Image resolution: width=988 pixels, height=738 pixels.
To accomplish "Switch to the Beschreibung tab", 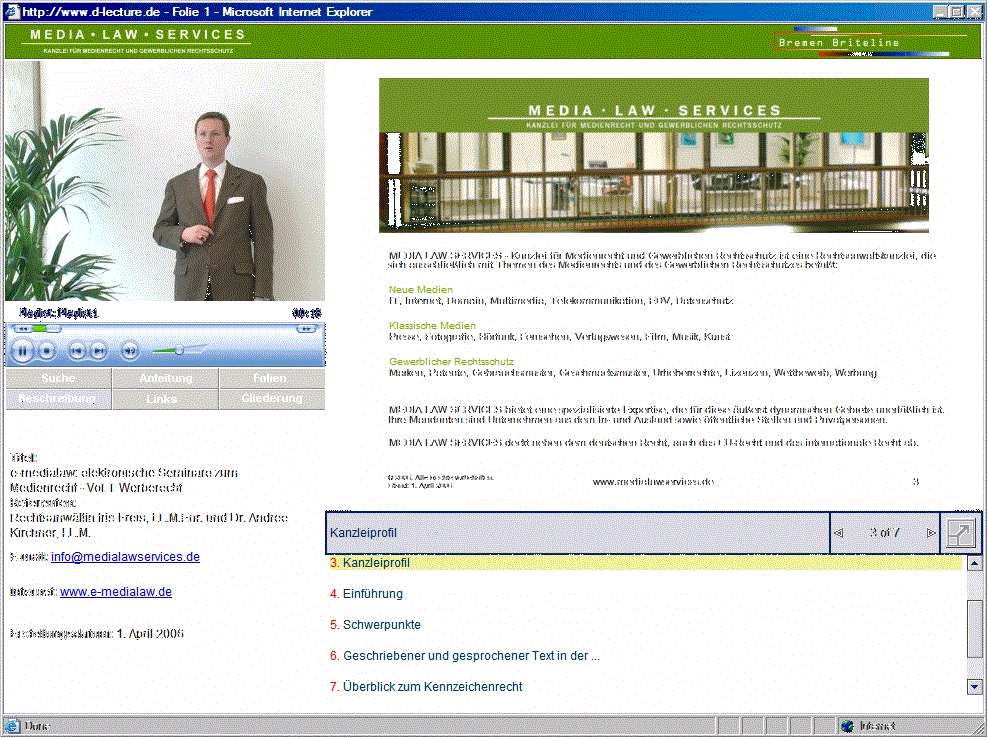I will [59, 399].
